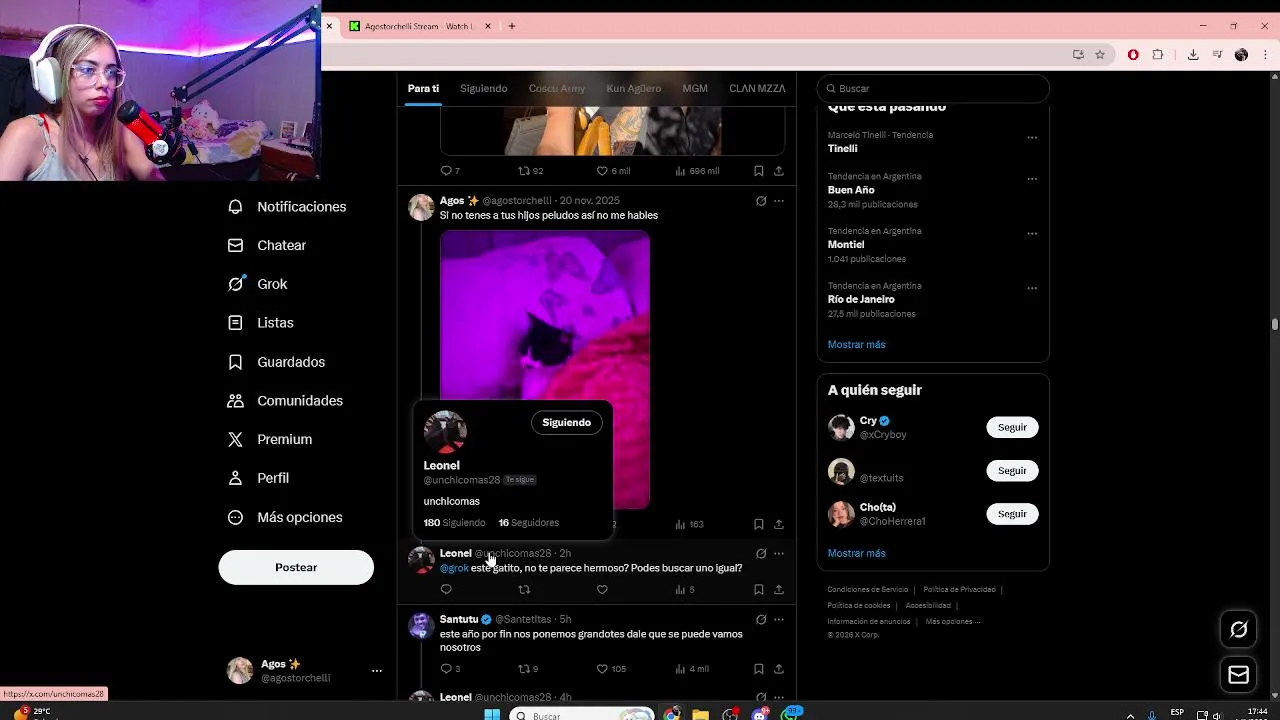1280x720 pixels.
Task: Click Grok icon on Agos's post
Action: 761,201
